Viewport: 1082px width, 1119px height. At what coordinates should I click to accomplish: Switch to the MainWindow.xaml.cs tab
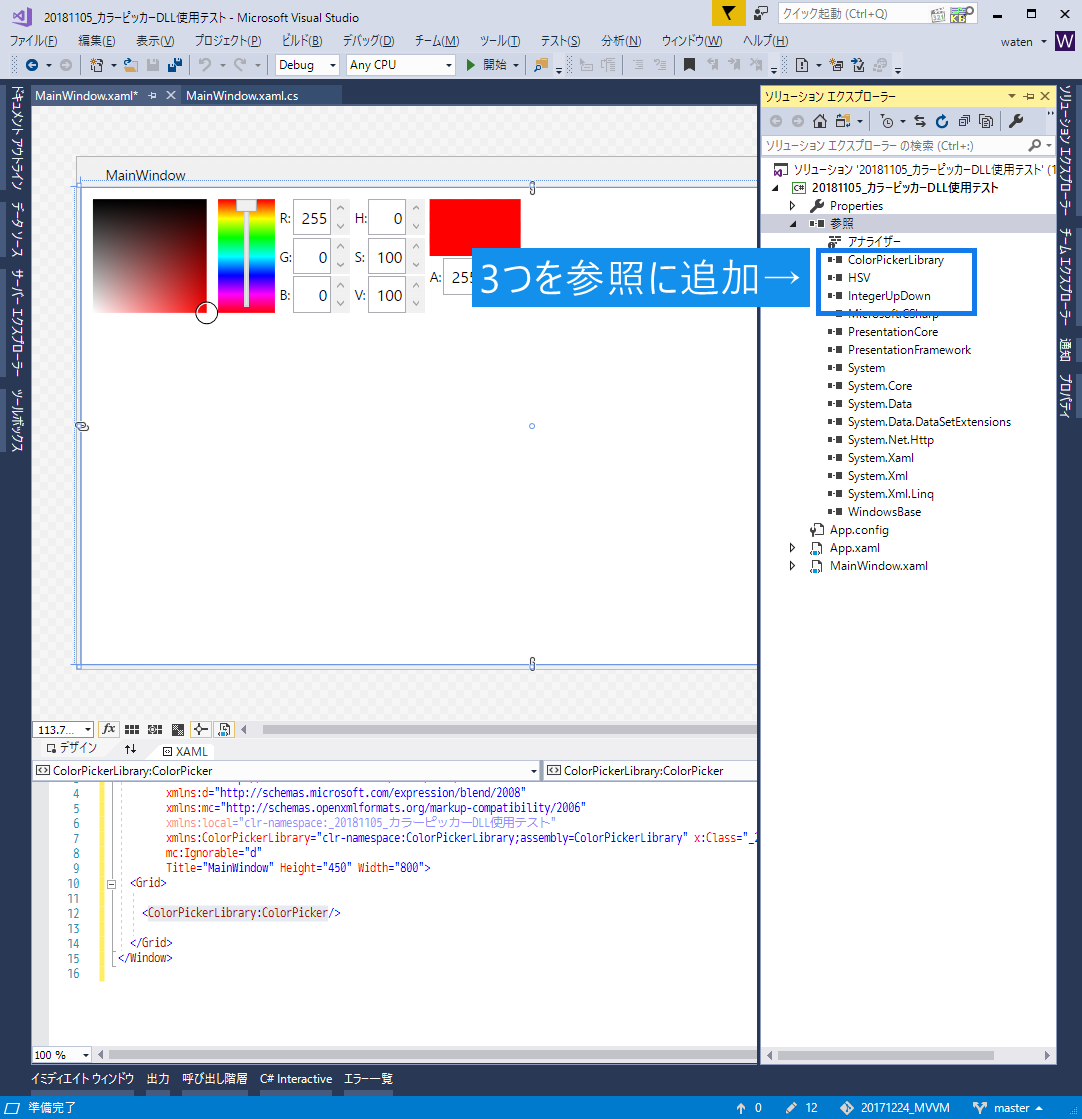pyautogui.click(x=242, y=96)
